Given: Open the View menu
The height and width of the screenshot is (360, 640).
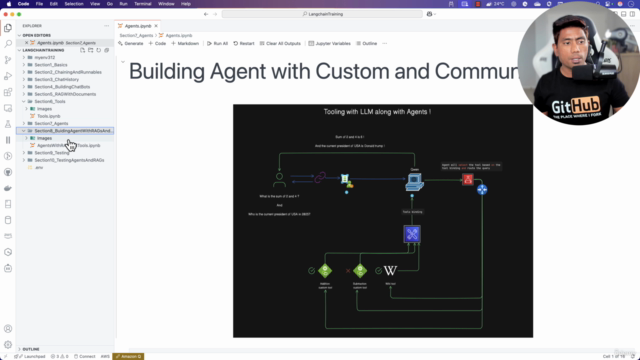Looking at the screenshot, I should tap(95, 4).
